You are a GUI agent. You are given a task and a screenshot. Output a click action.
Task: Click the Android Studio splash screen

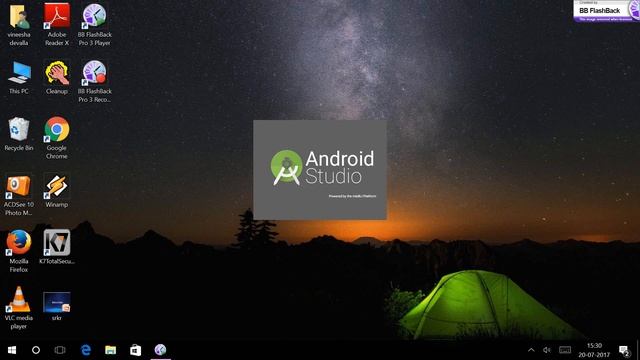[320, 169]
